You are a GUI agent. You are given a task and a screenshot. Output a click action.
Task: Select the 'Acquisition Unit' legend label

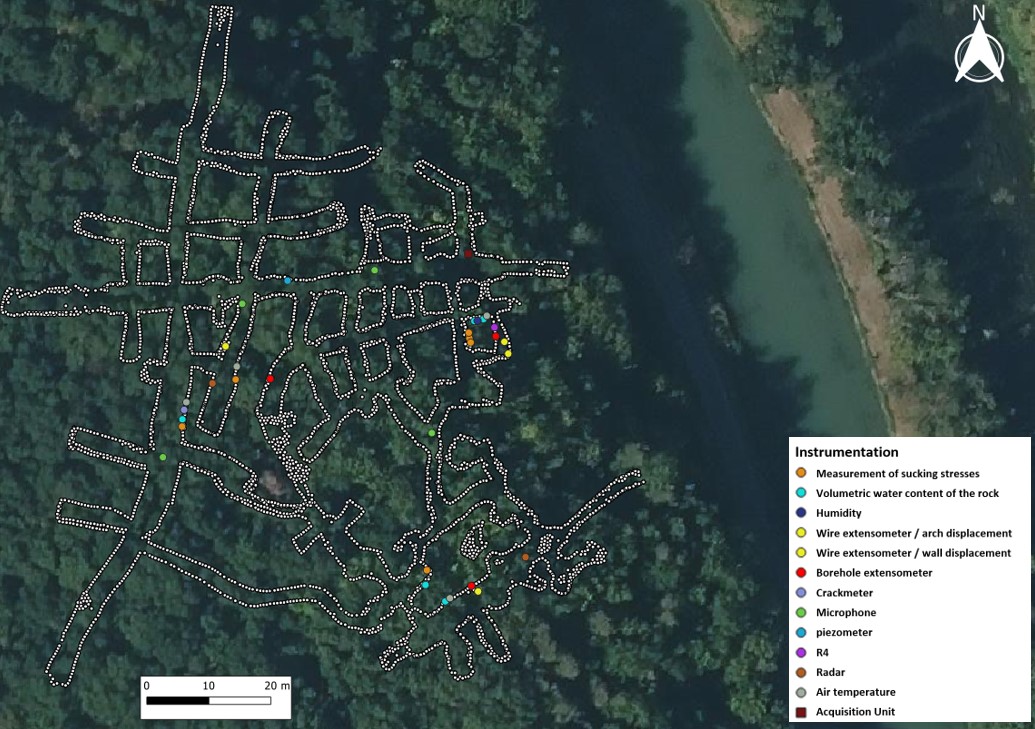855,712
